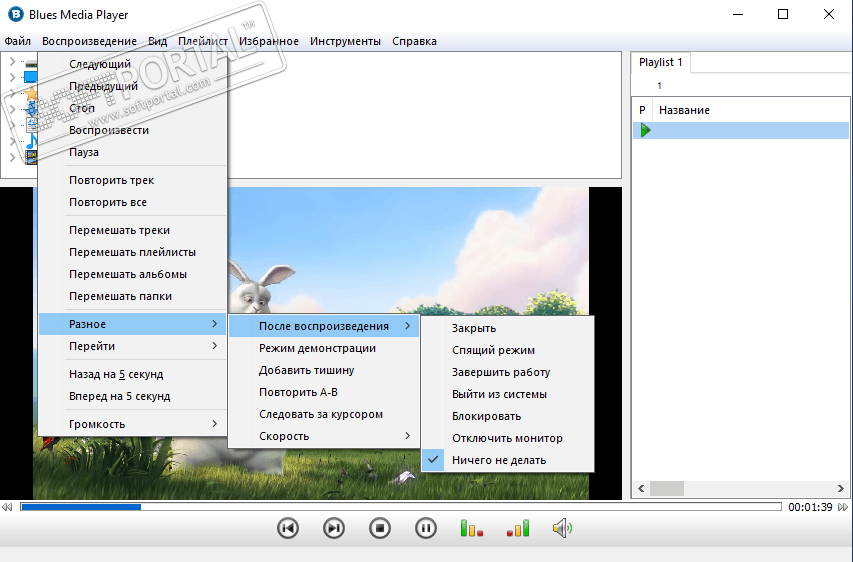
Task: Click the Pause round button
Action: tap(425, 528)
